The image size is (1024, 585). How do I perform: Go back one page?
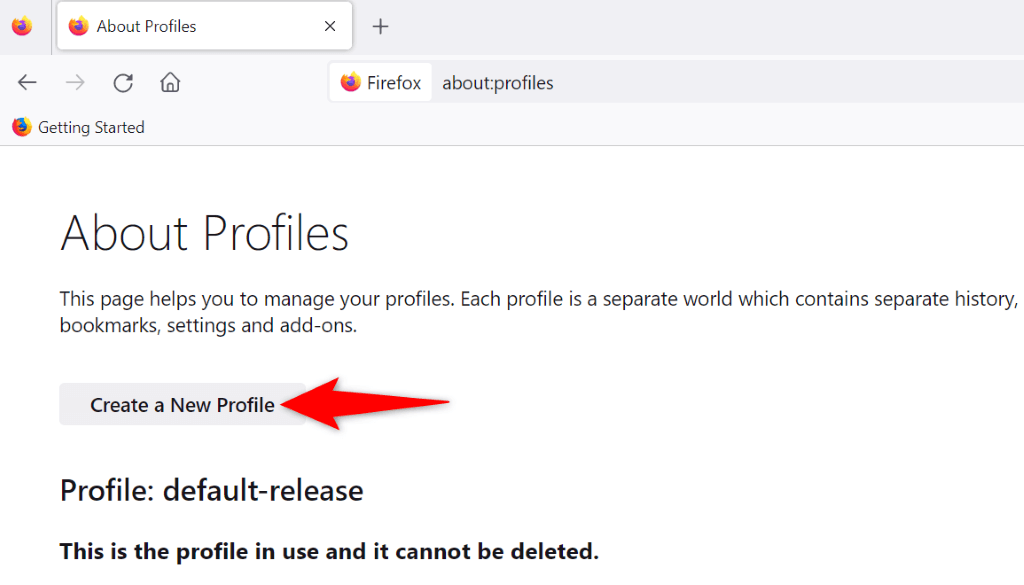click(x=28, y=83)
